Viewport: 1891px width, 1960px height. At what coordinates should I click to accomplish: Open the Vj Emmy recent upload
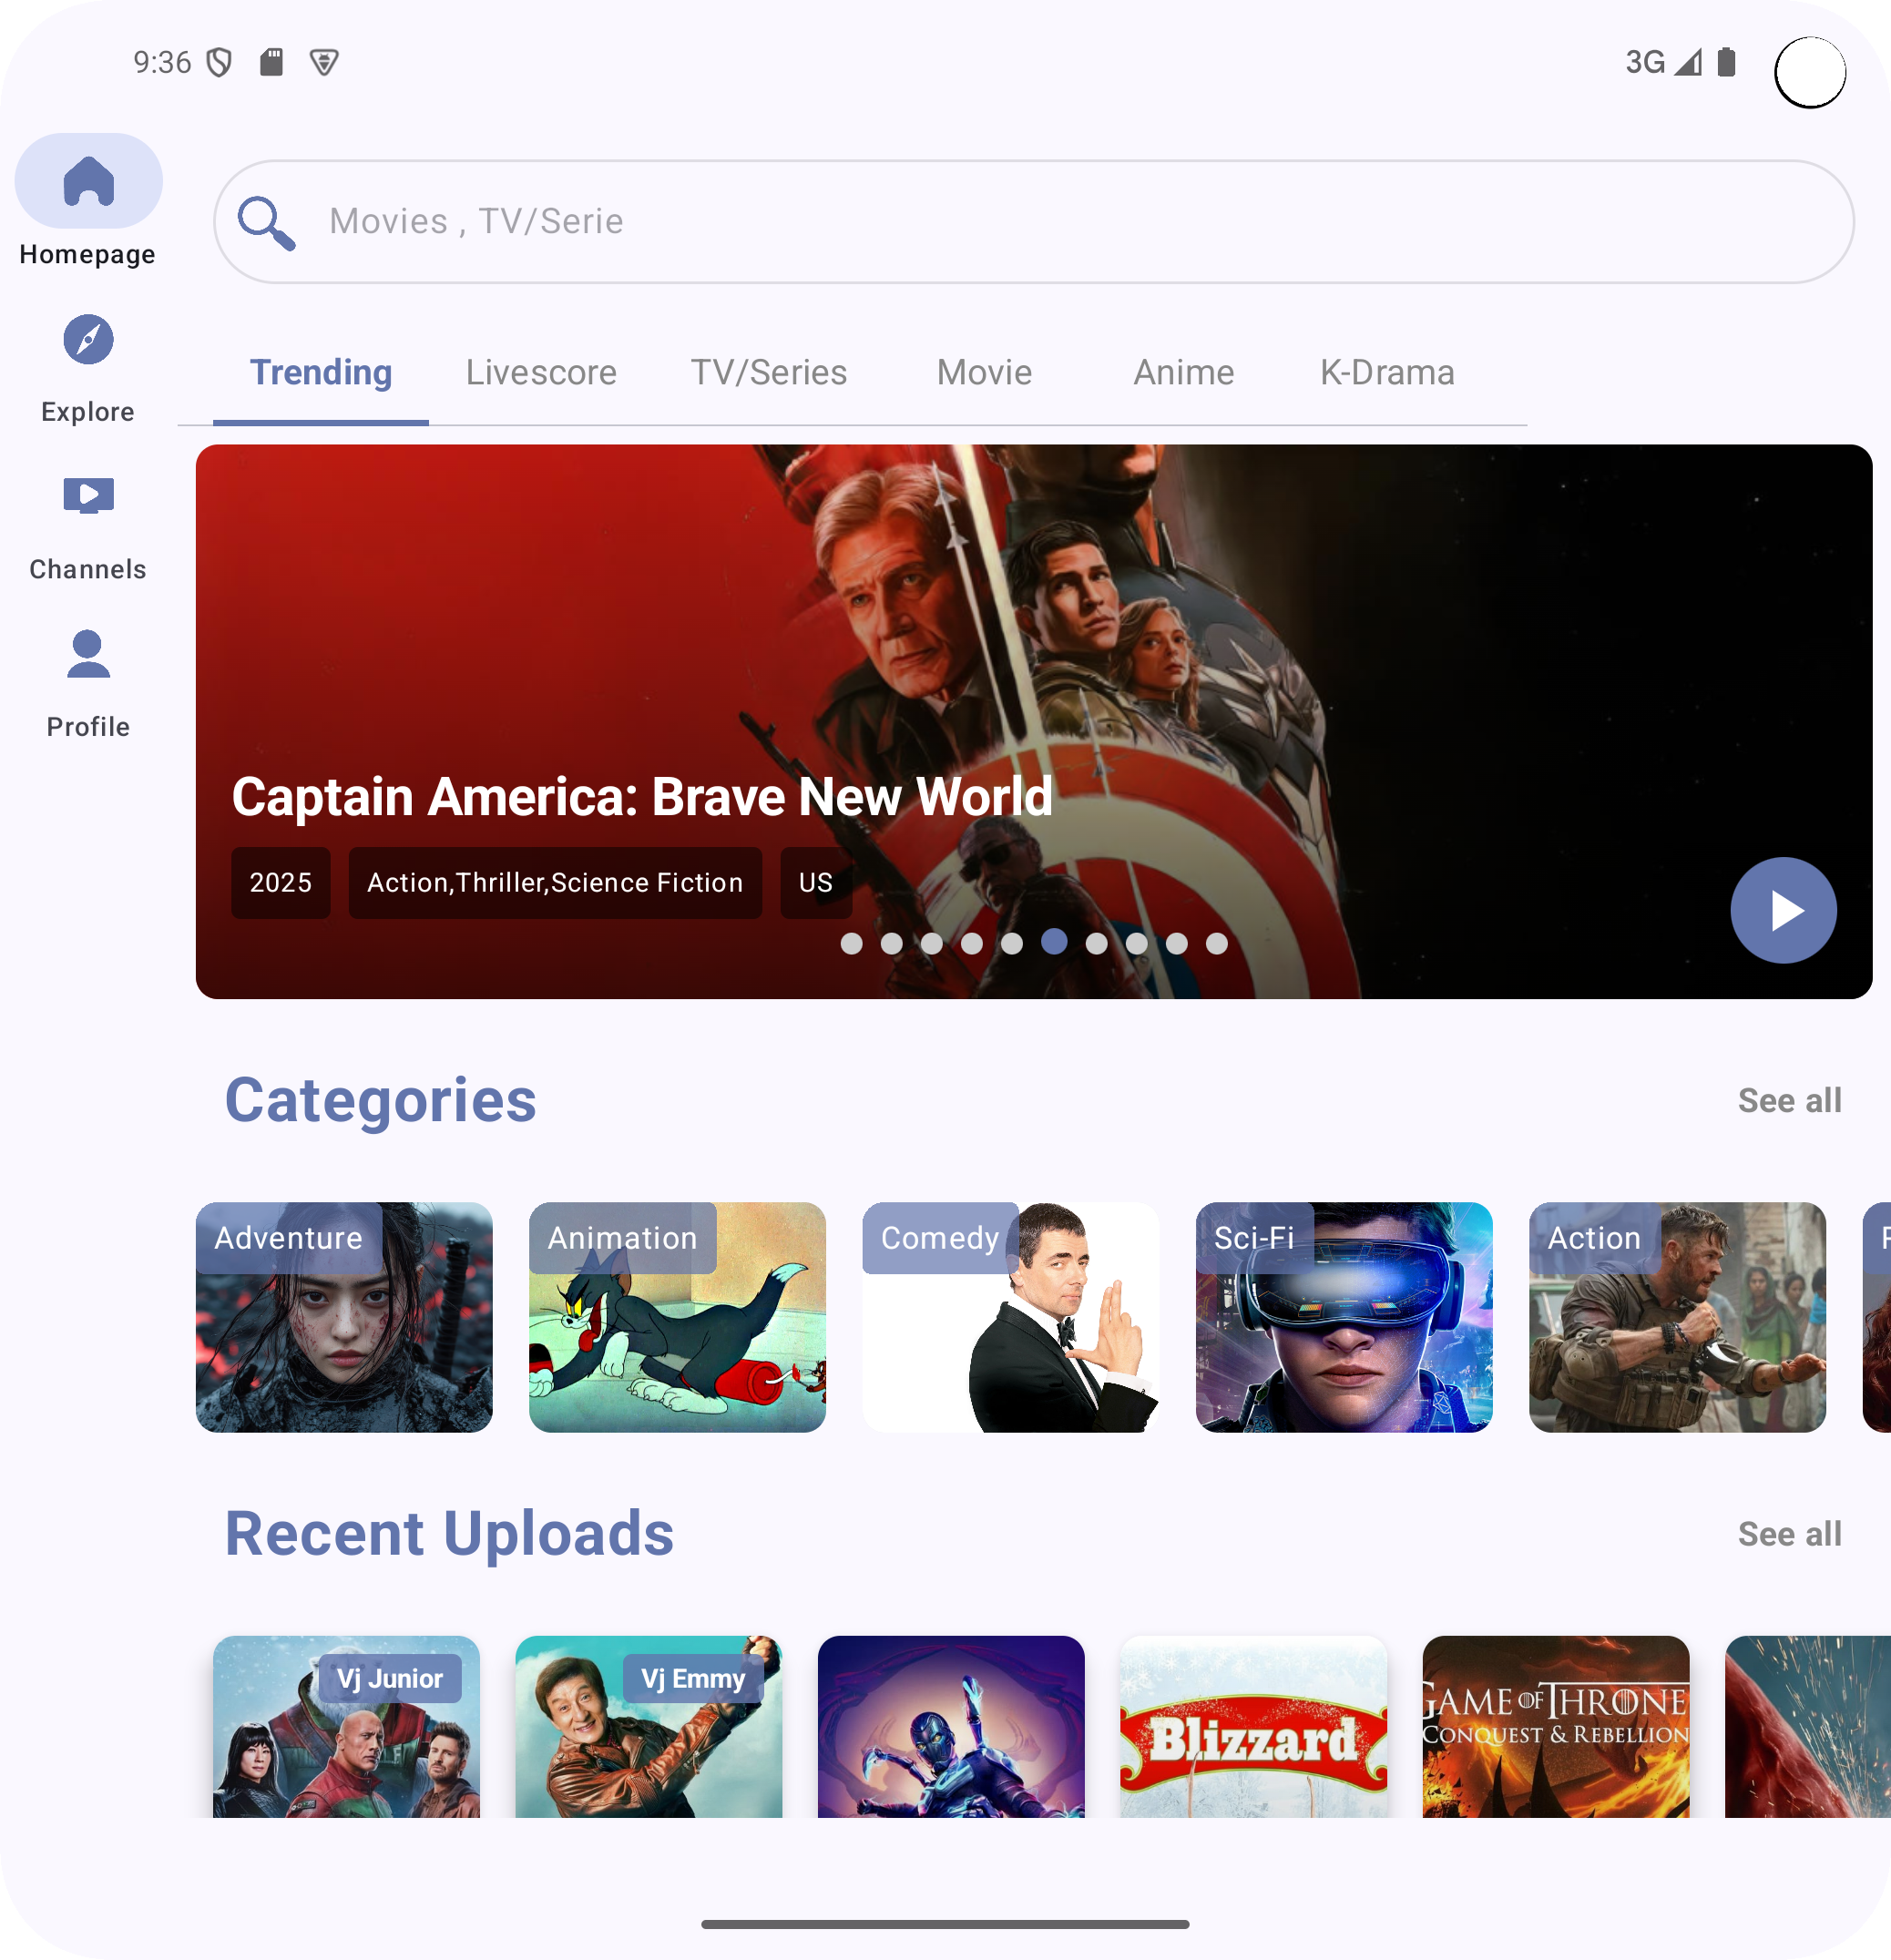[x=649, y=1726]
